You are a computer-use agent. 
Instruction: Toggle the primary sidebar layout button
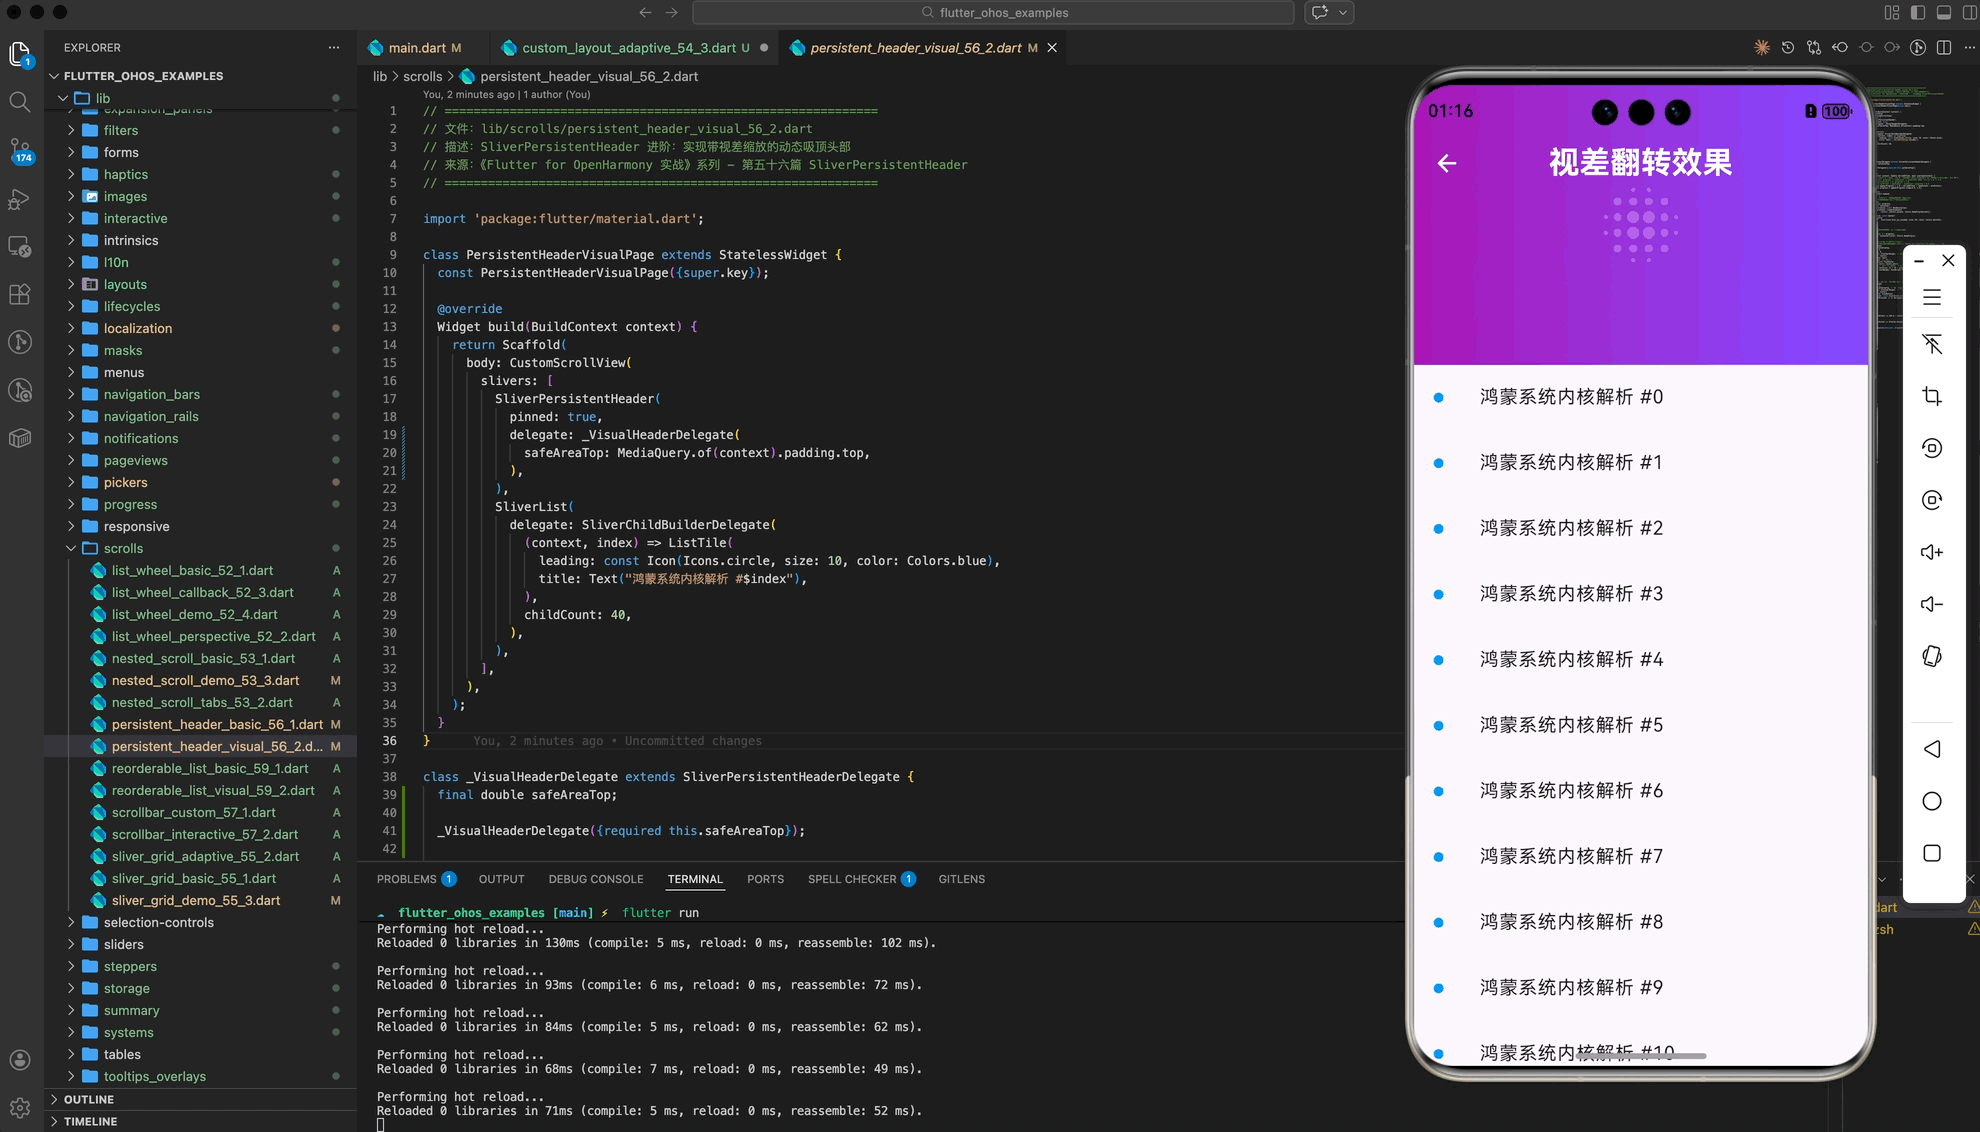pos(1917,13)
